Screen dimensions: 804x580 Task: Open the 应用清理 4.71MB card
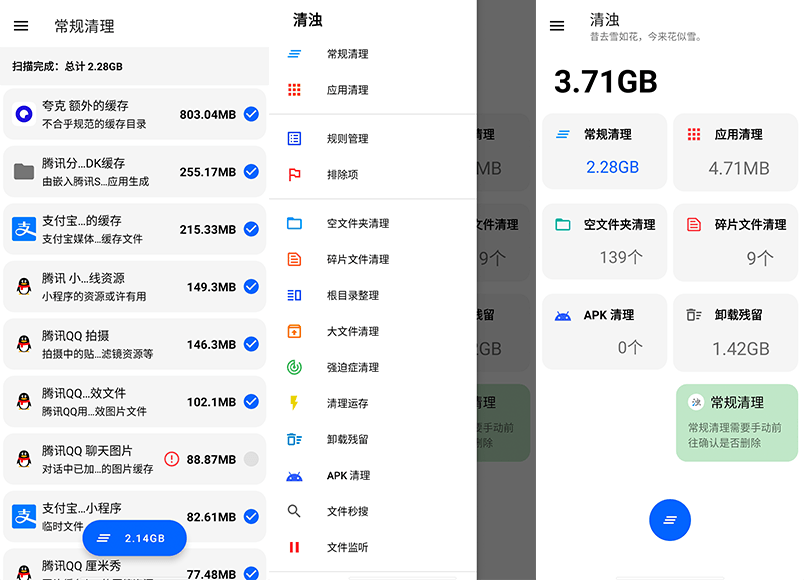pos(735,152)
